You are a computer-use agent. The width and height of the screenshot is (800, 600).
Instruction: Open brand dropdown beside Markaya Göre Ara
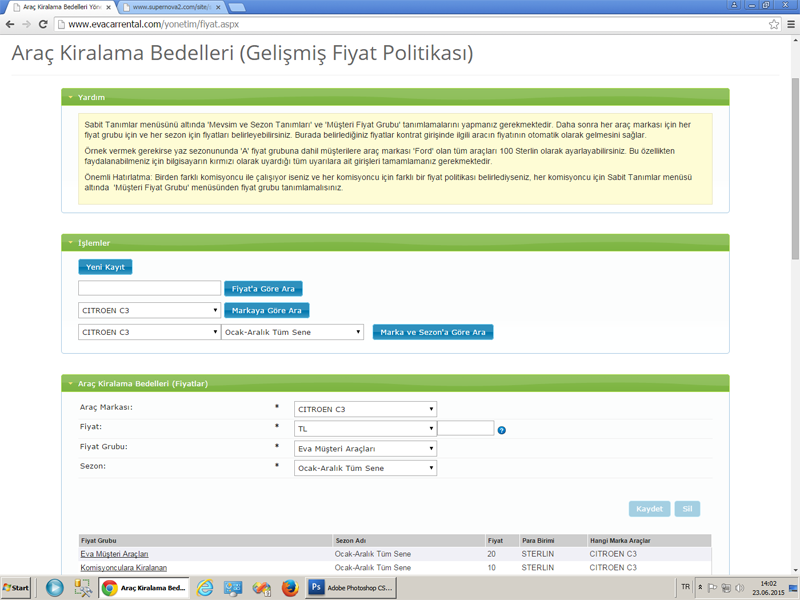149,310
